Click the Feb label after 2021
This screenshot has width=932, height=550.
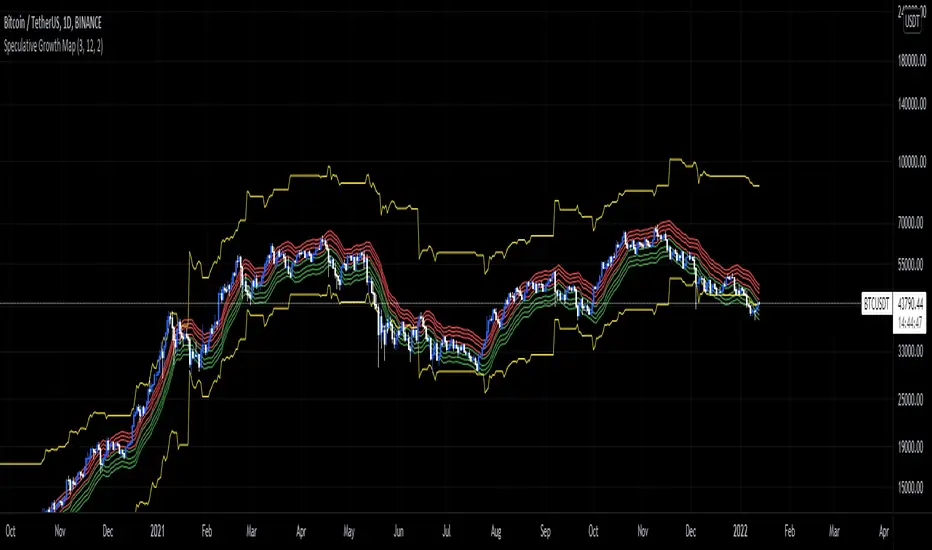[206, 531]
